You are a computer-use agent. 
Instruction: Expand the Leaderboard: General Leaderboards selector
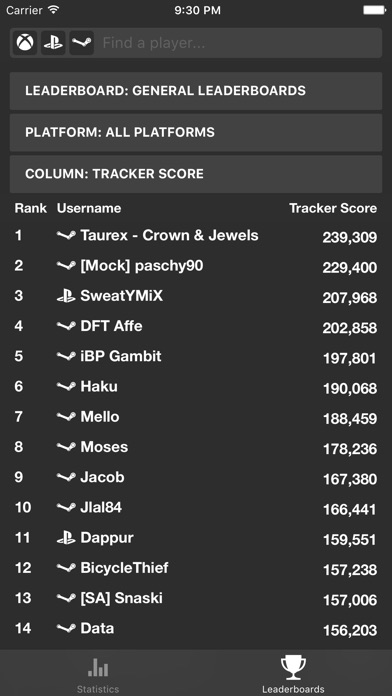click(x=196, y=91)
